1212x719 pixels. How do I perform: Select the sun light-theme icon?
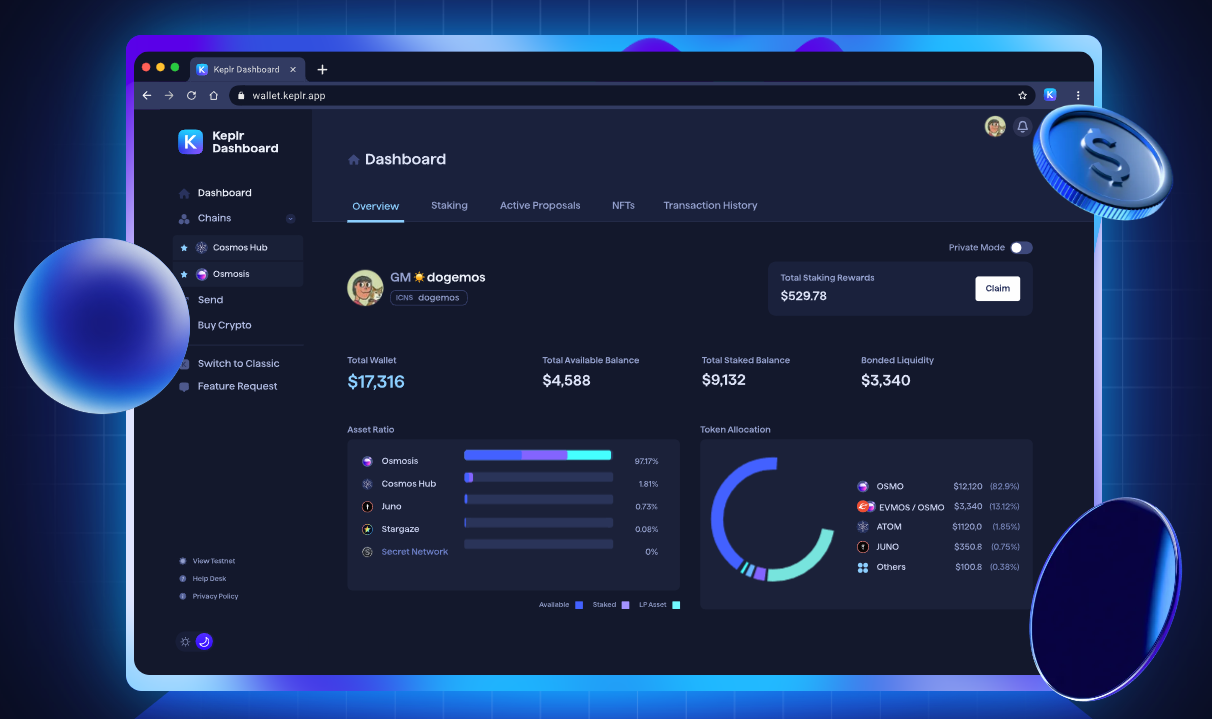point(185,642)
